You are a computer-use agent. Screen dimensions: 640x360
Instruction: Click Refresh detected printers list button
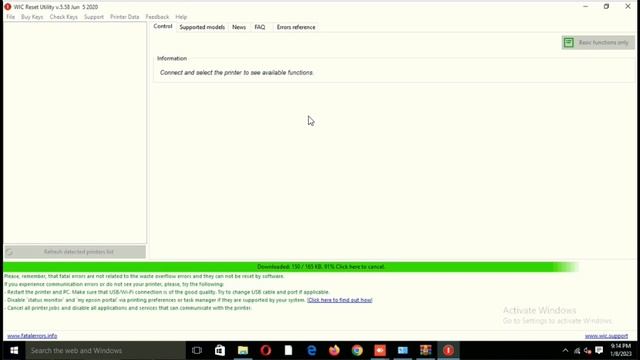pos(75,252)
